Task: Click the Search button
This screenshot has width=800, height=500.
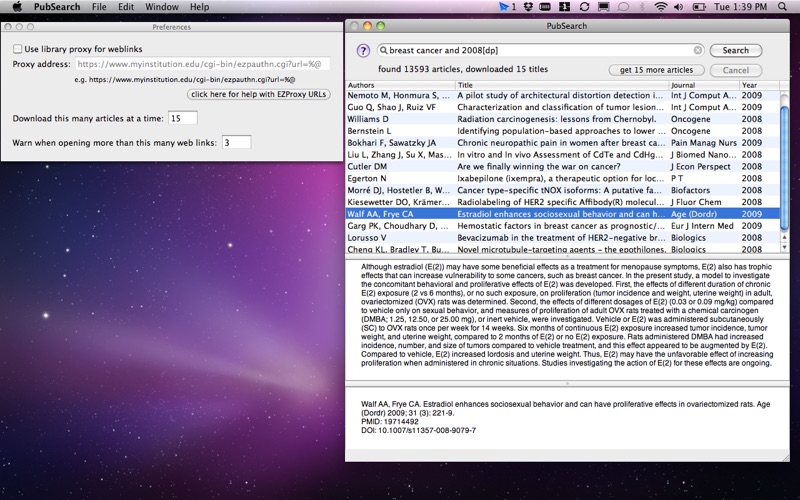Action: pyautogui.click(x=735, y=50)
